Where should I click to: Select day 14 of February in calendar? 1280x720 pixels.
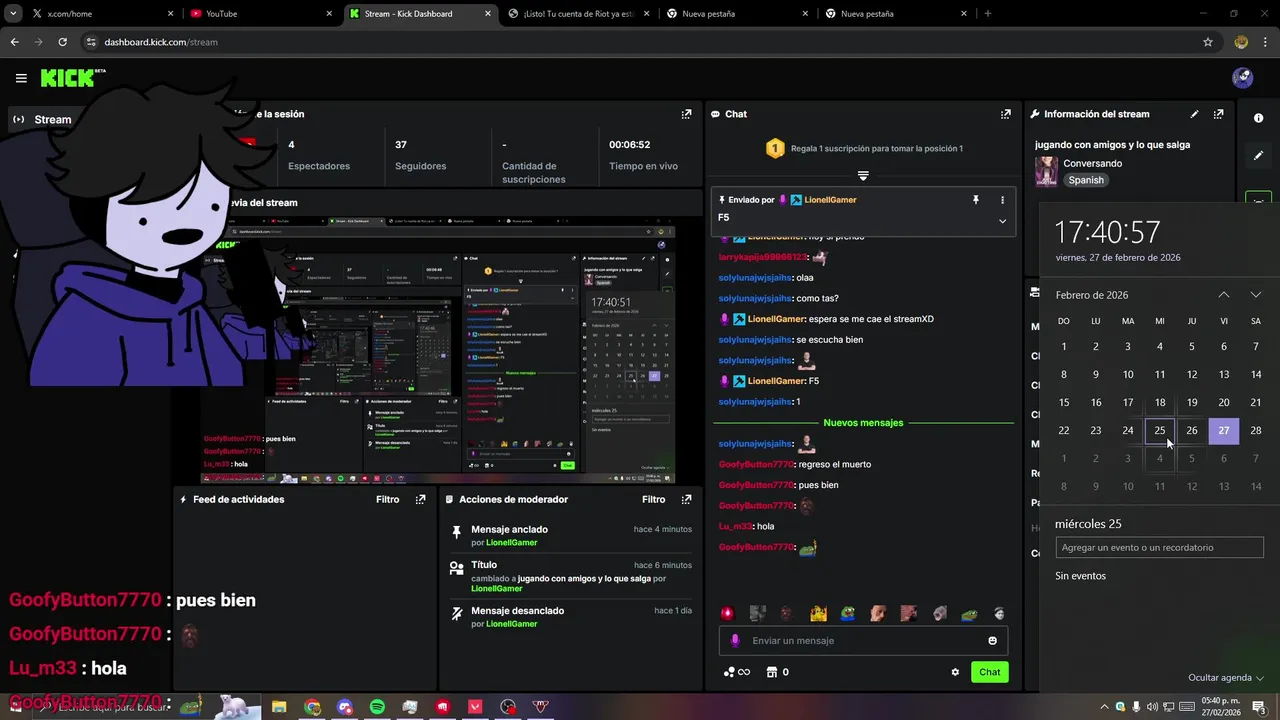(1256, 375)
